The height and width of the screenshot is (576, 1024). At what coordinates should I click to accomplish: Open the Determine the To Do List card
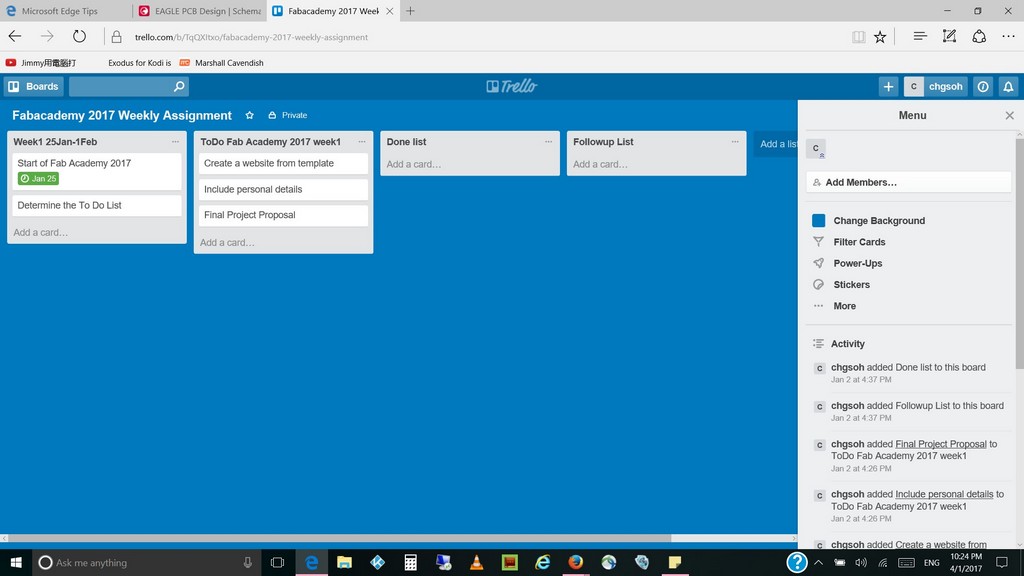(x=97, y=205)
